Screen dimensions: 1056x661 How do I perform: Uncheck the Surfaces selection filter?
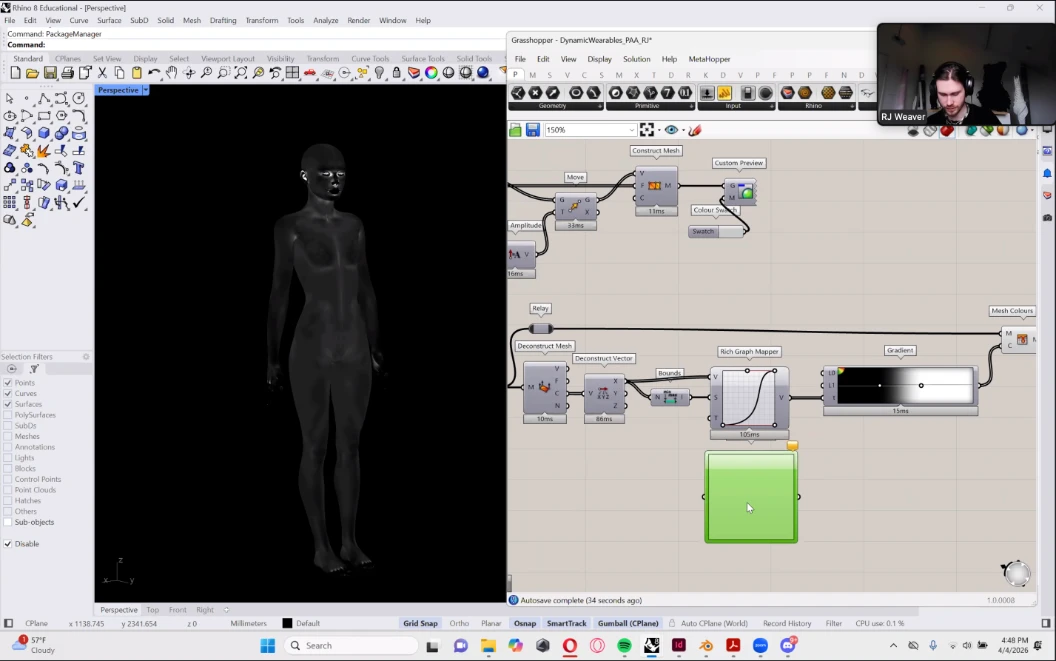[x=8, y=404]
